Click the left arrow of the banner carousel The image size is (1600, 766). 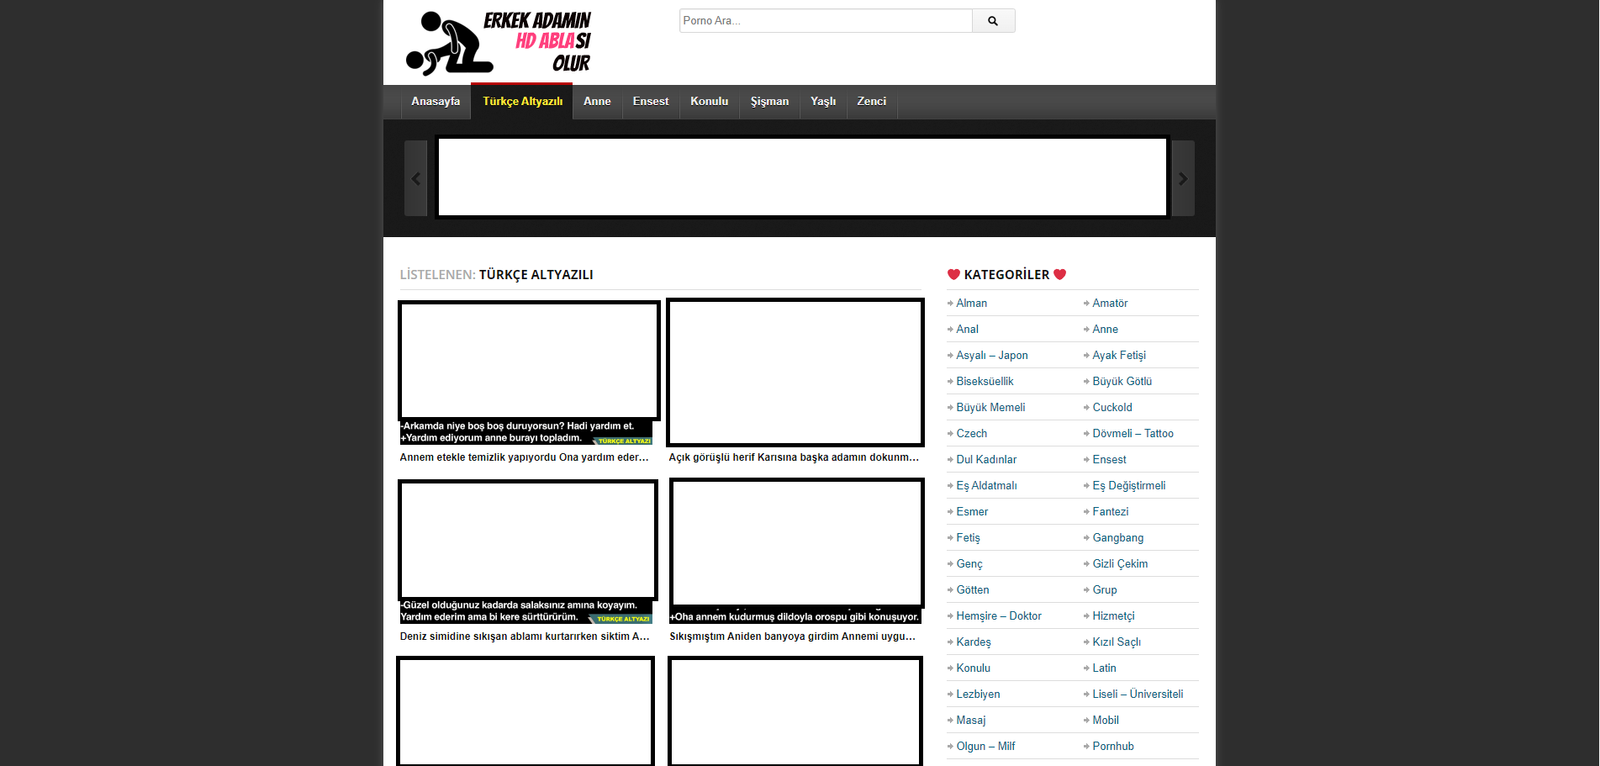(416, 179)
